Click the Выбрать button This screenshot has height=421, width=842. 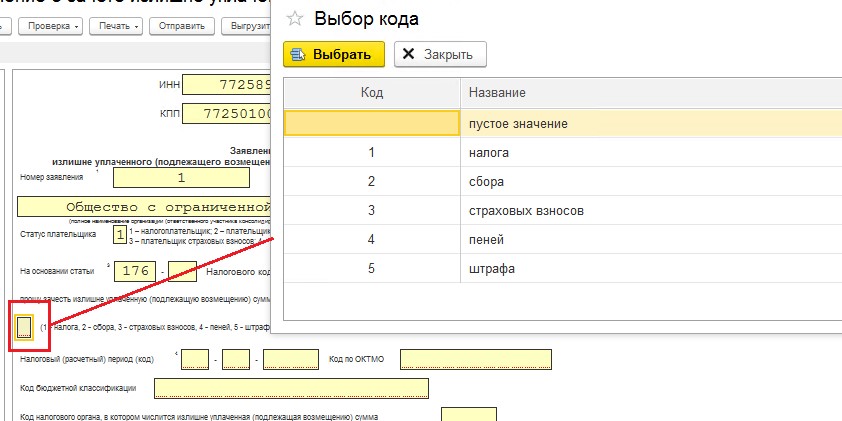point(334,54)
